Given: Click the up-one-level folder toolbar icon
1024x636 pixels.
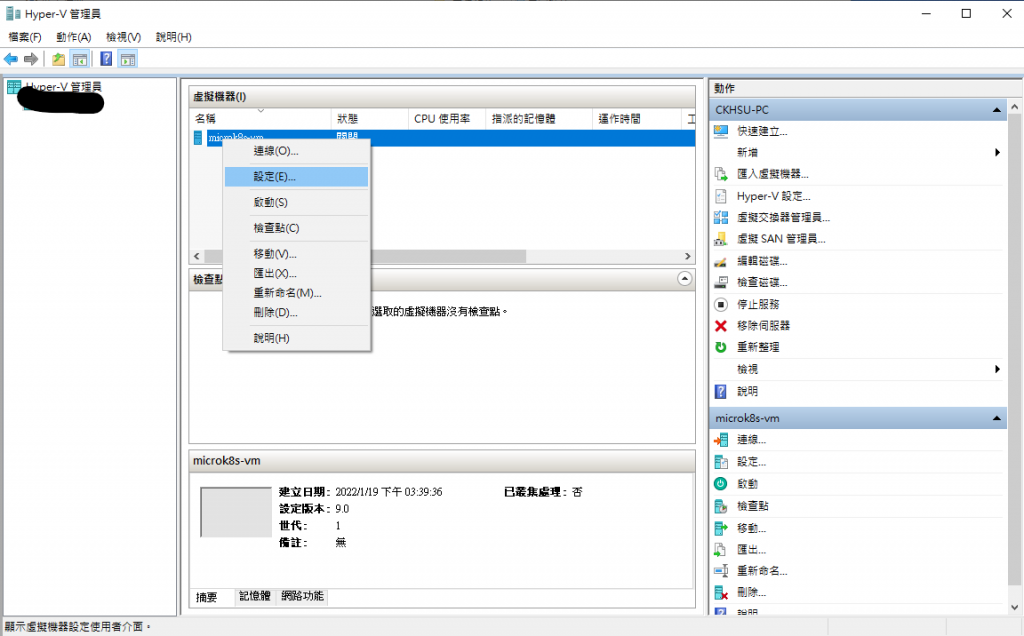Looking at the screenshot, I should pos(59,59).
